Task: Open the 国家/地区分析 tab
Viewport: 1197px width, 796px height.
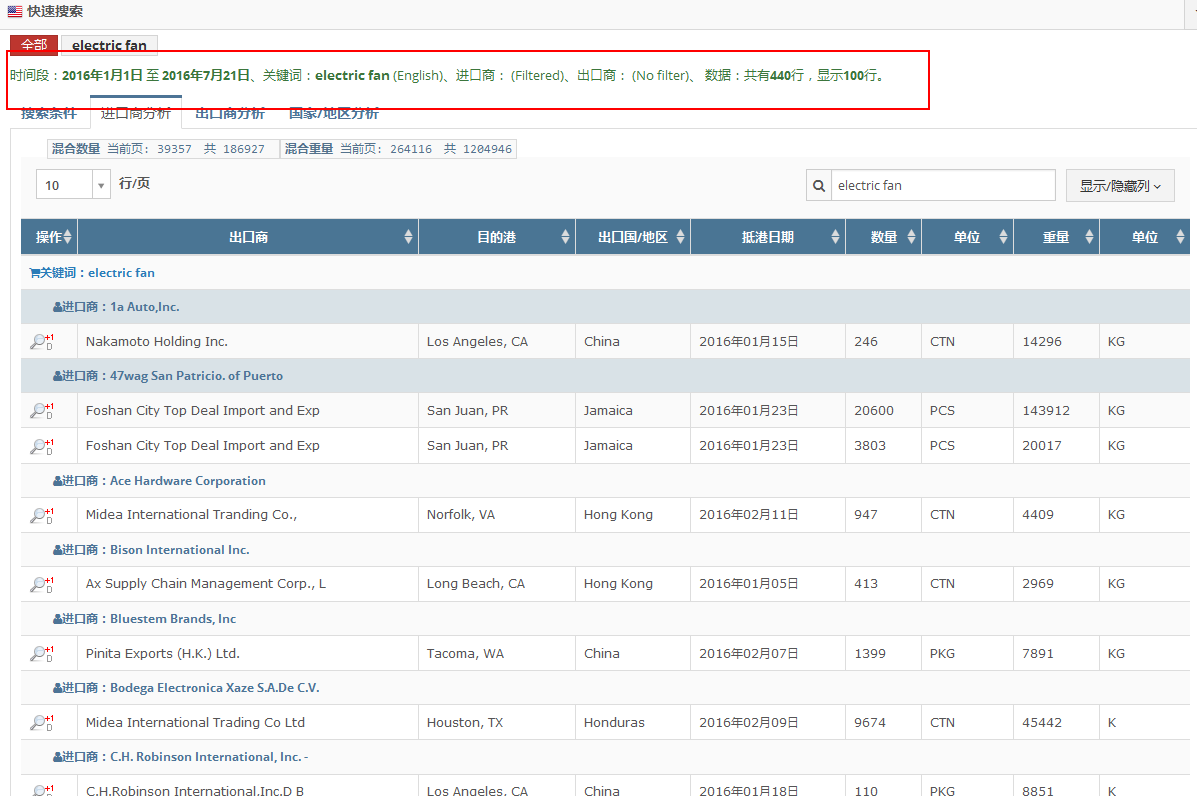Action: click(333, 114)
